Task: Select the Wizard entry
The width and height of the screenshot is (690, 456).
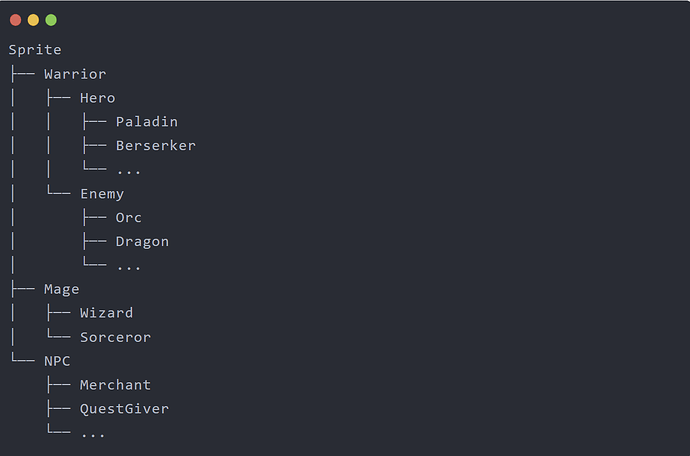Action: pyautogui.click(x=106, y=313)
